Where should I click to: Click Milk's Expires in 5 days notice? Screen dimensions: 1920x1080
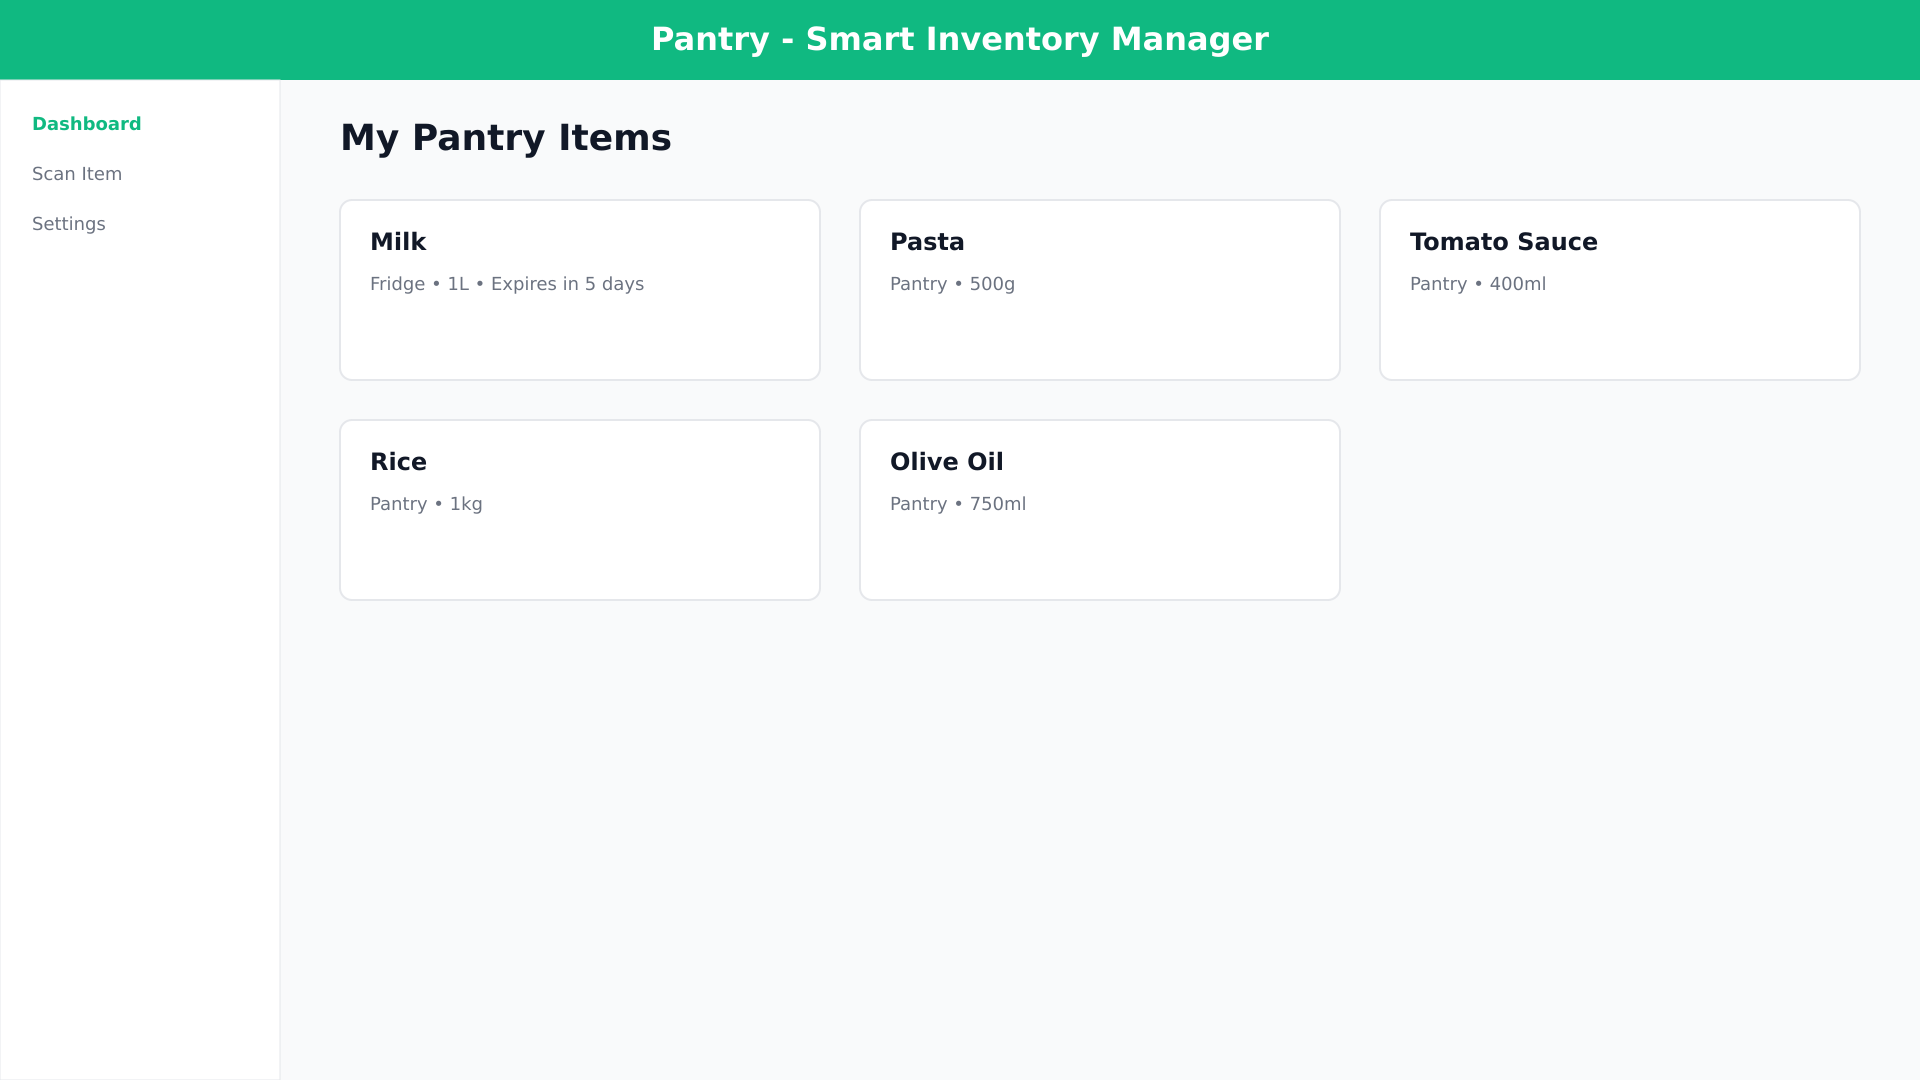click(x=567, y=284)
